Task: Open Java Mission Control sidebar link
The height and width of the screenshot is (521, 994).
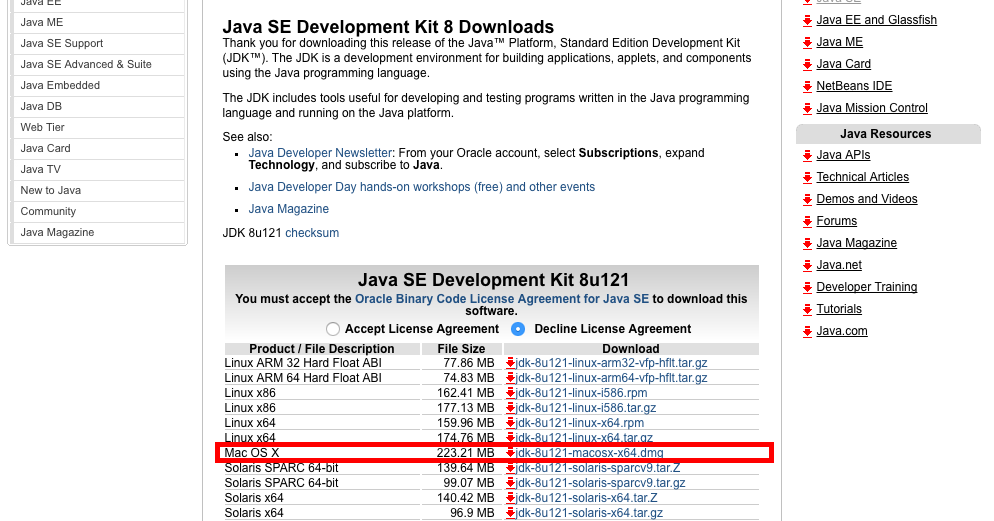Action: point(872,108)
